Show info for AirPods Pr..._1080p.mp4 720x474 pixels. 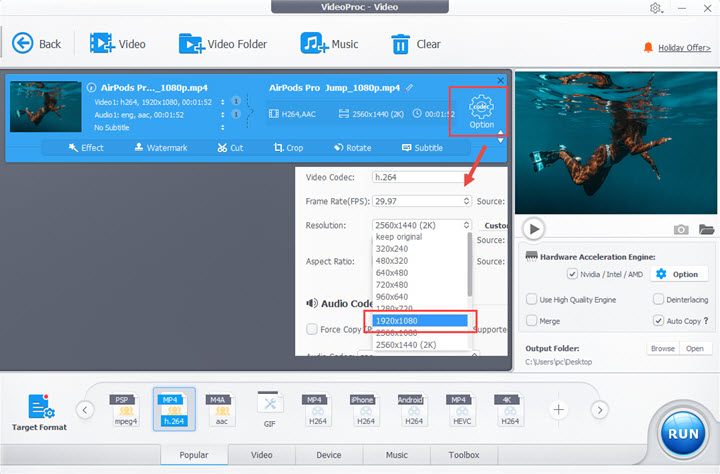[x=91, y=87]
